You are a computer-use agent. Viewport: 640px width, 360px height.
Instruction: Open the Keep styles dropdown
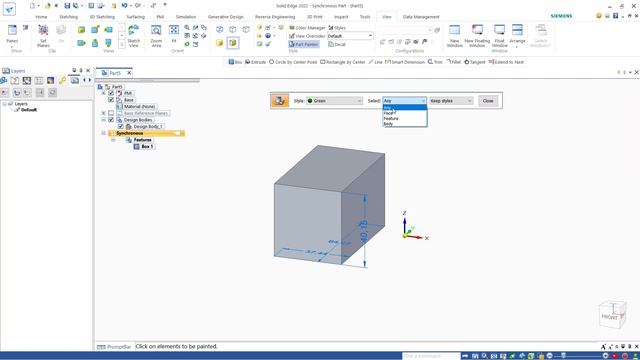[451, 101]
